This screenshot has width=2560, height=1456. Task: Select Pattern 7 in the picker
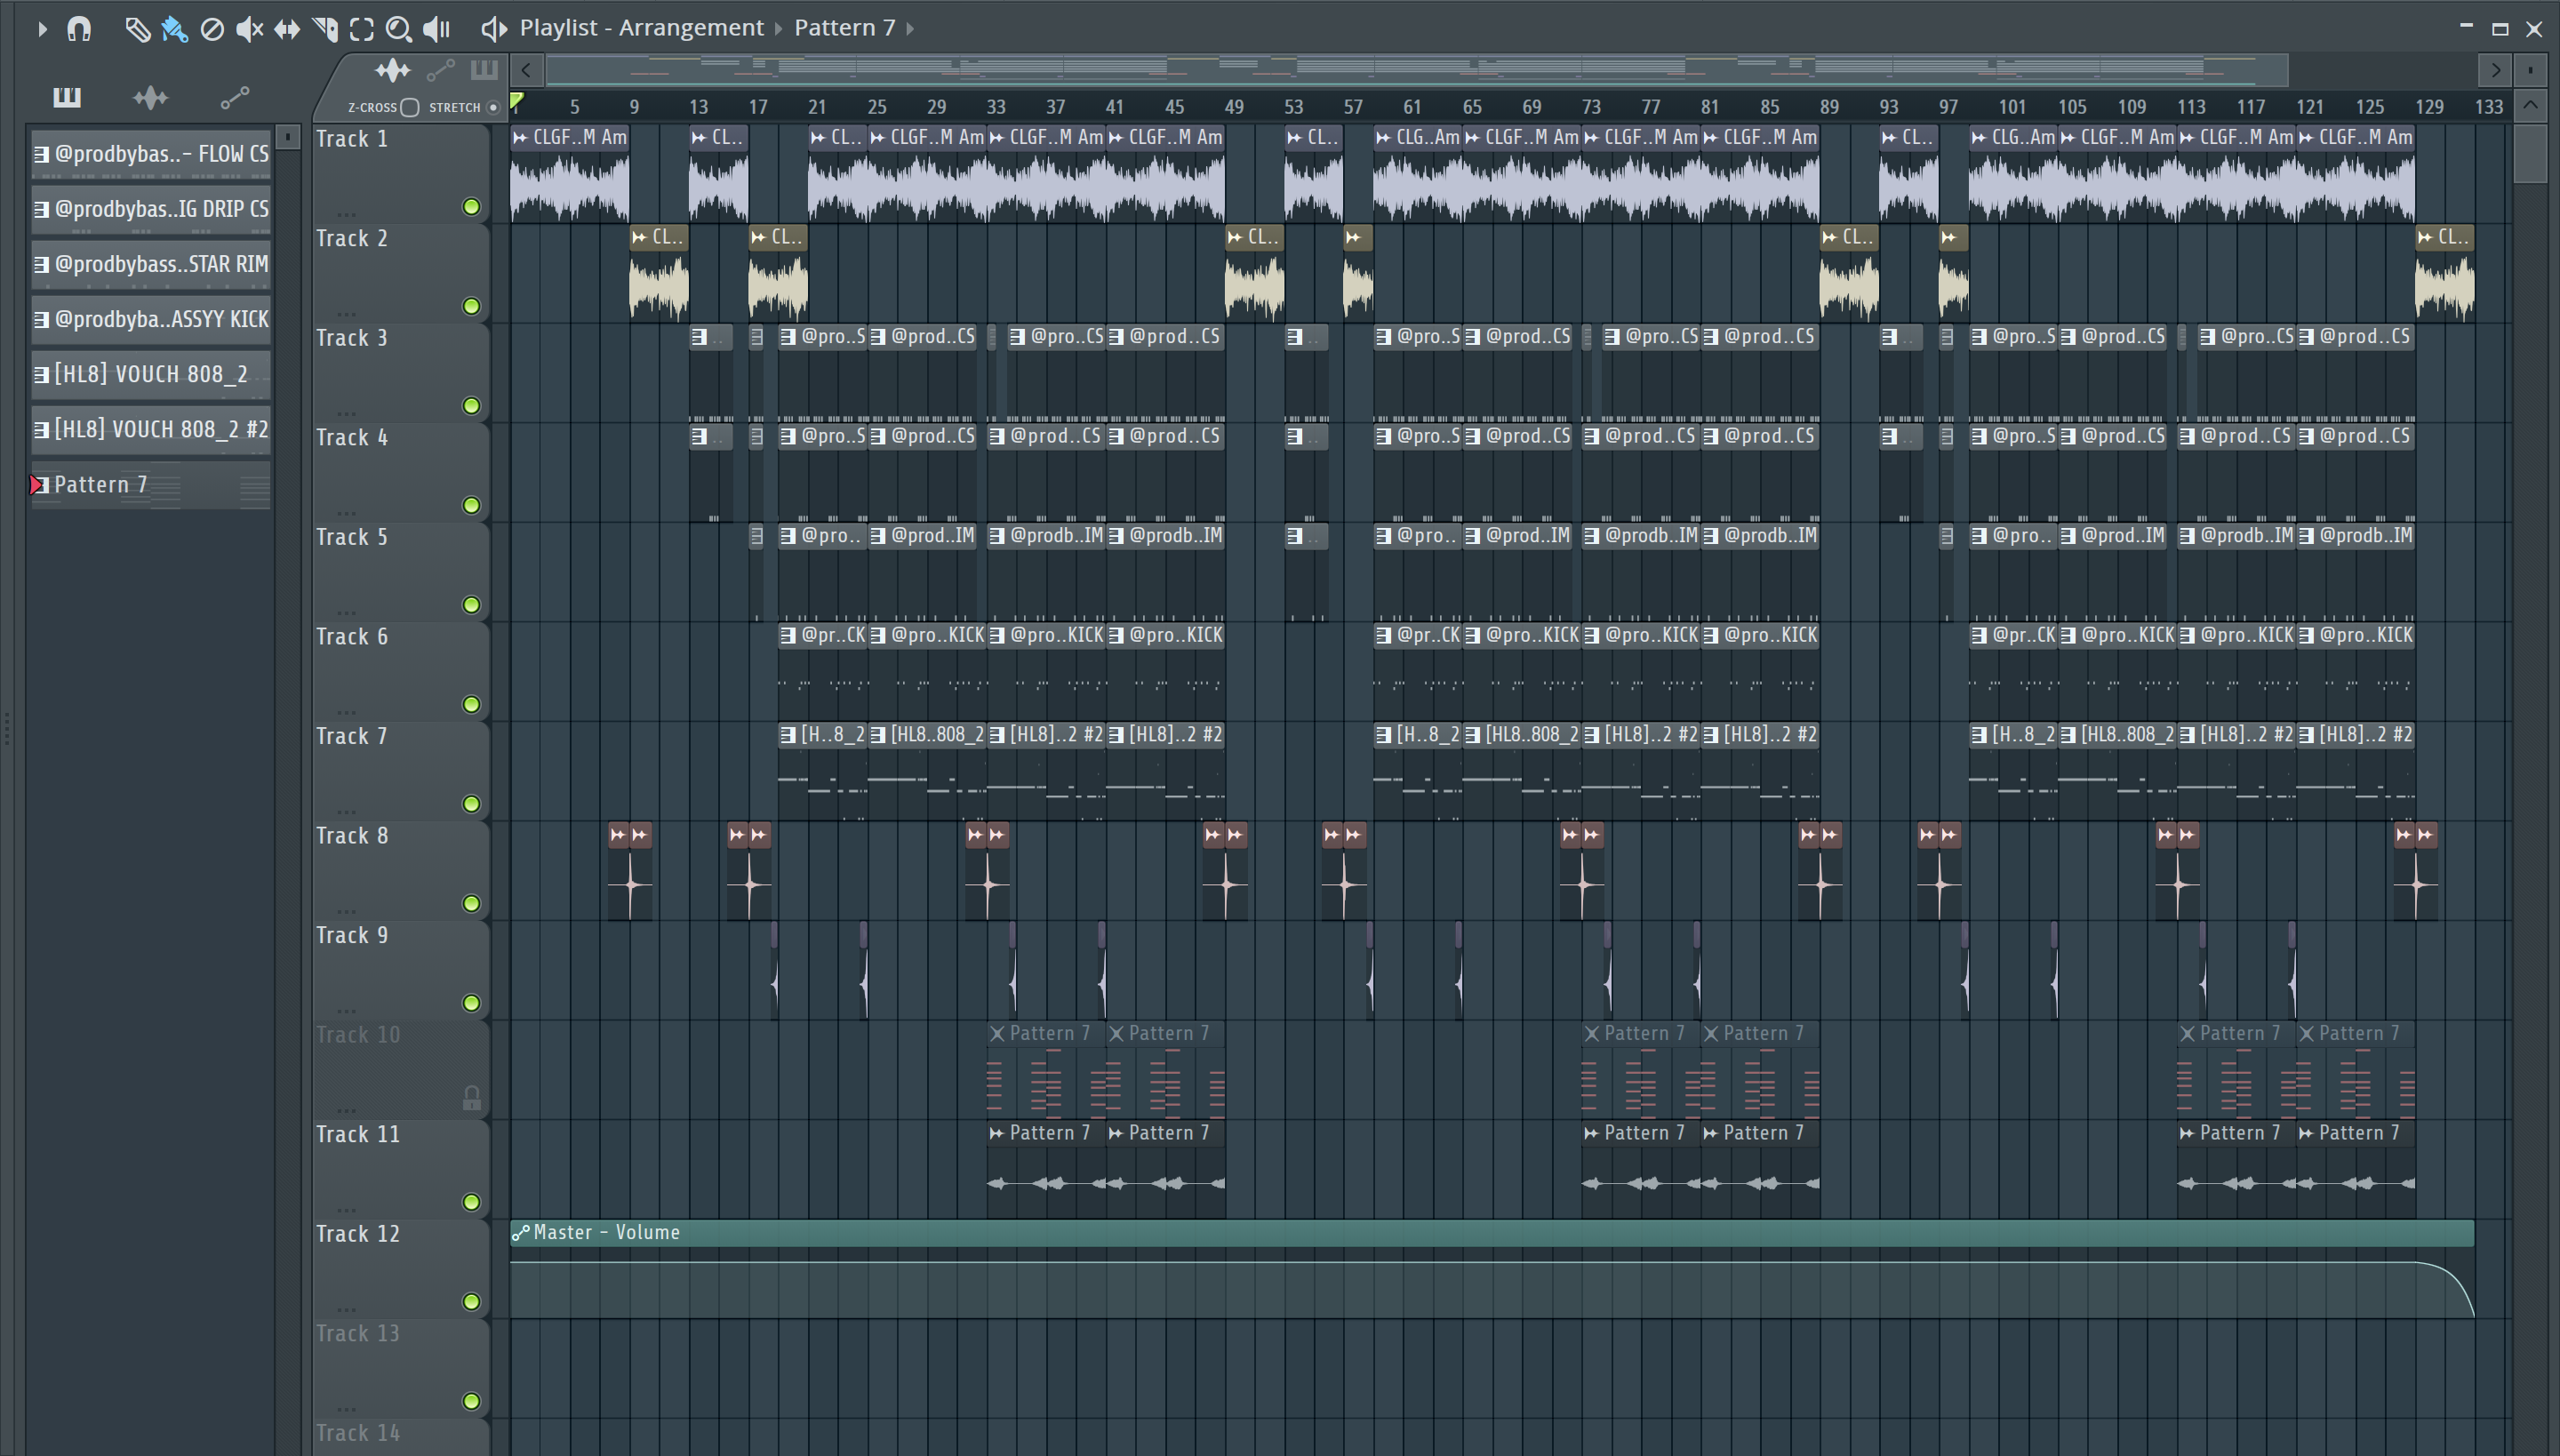pyautogui.click(x=151, y=485)
